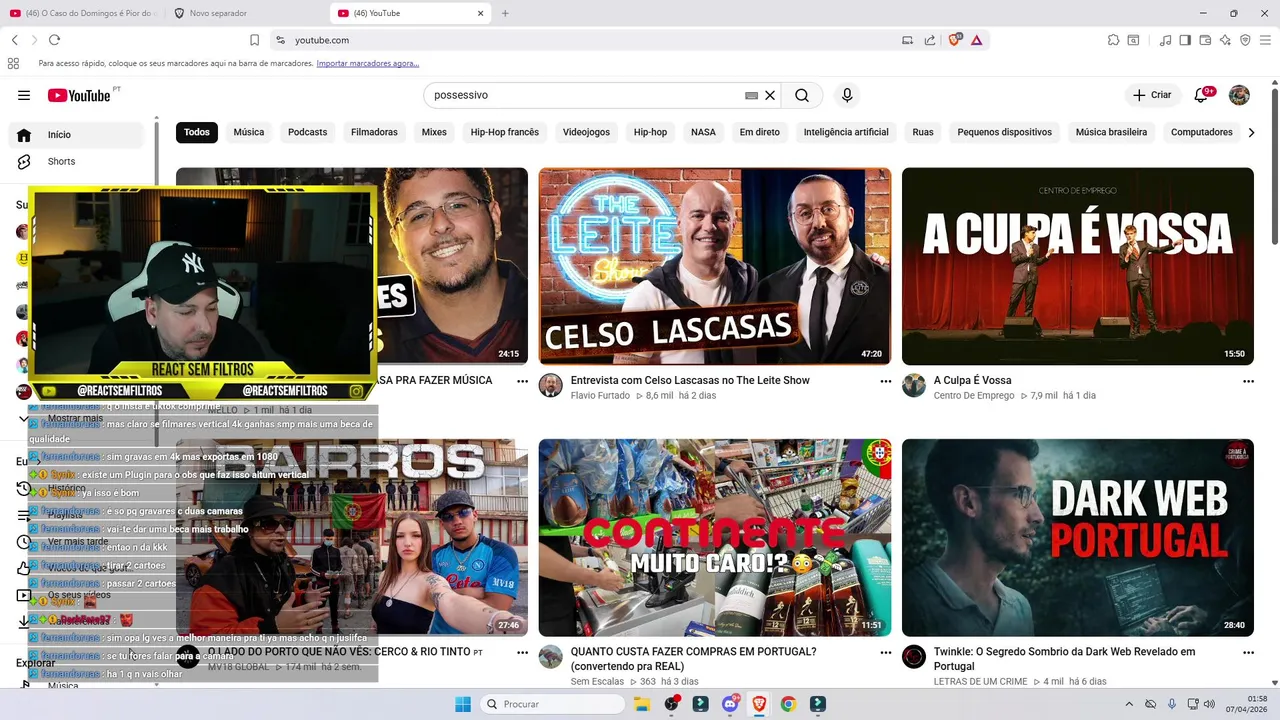
Task: Bookmark this page using the bookmark icon
Action: click(x=254, y=40)
